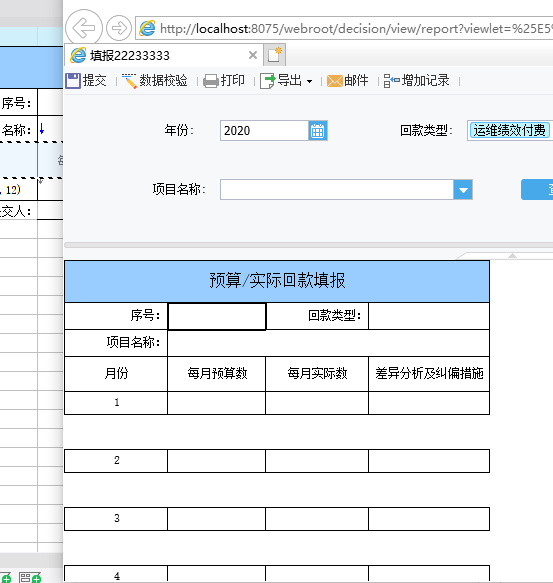Image resolution: width=553 pixels, height=583 pixels.
Task: Click the 差异分析 cell for month 3
Action: tap(429, 519)
